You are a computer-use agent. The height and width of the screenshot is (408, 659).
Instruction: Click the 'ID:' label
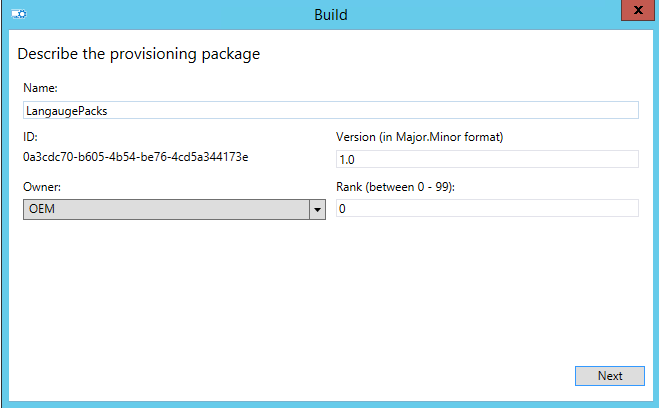point(29,137)
